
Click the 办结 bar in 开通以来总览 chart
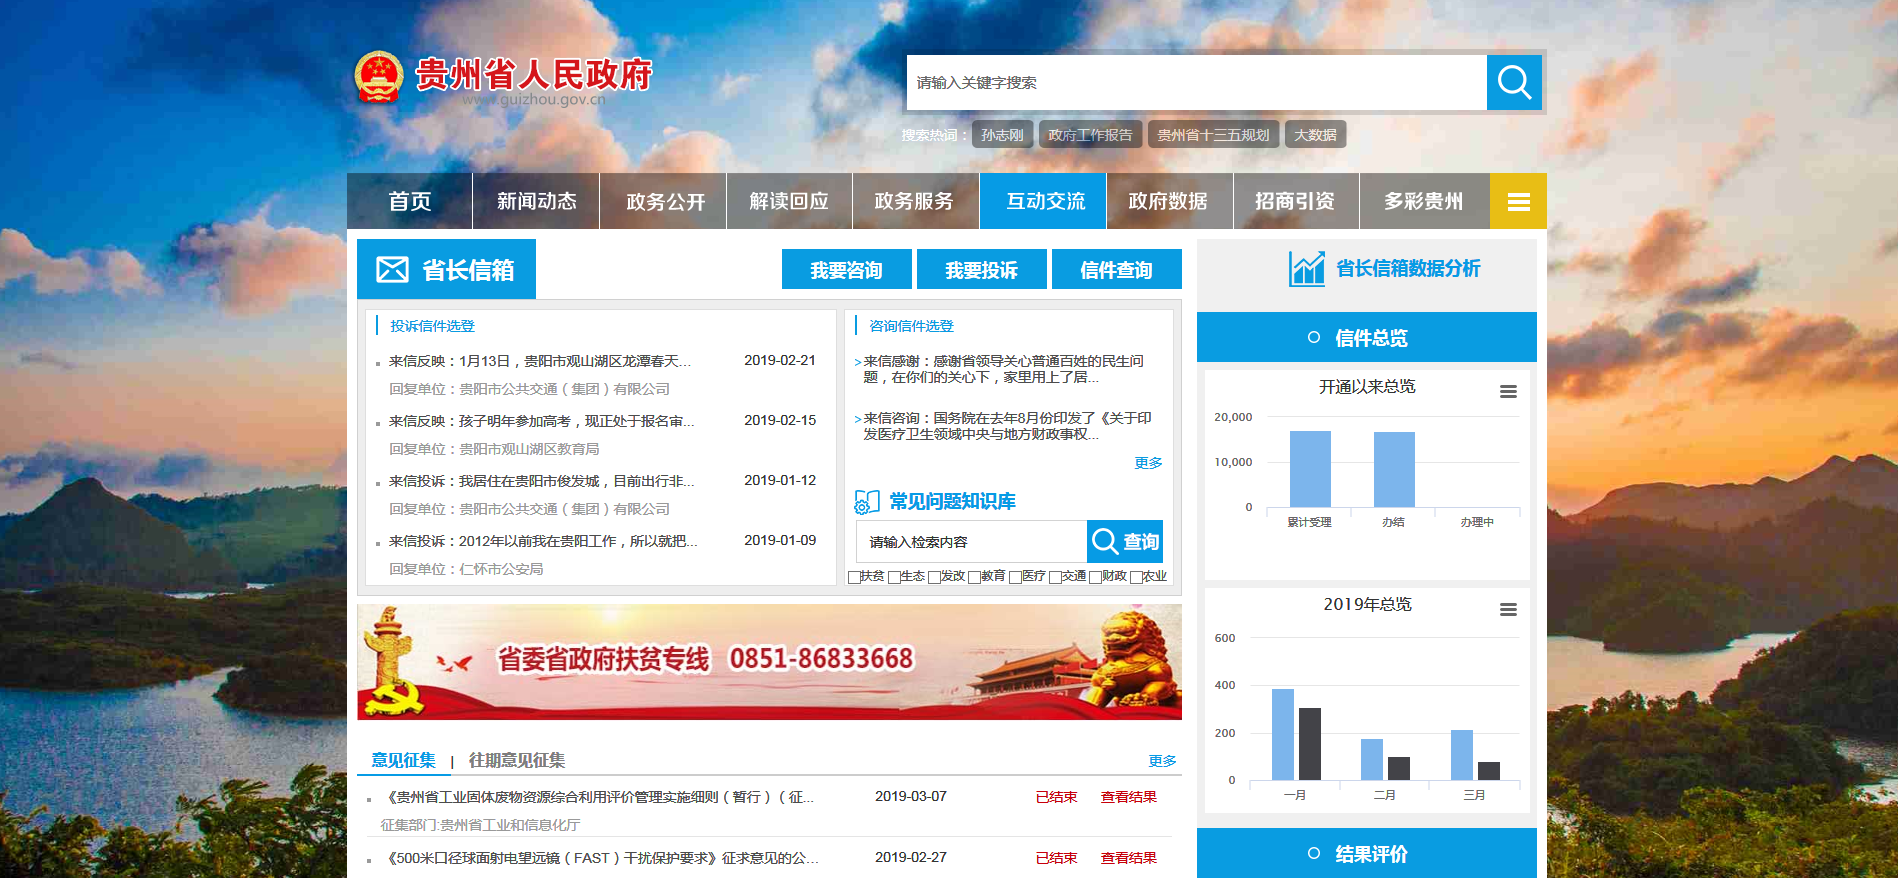point(1394,469)
